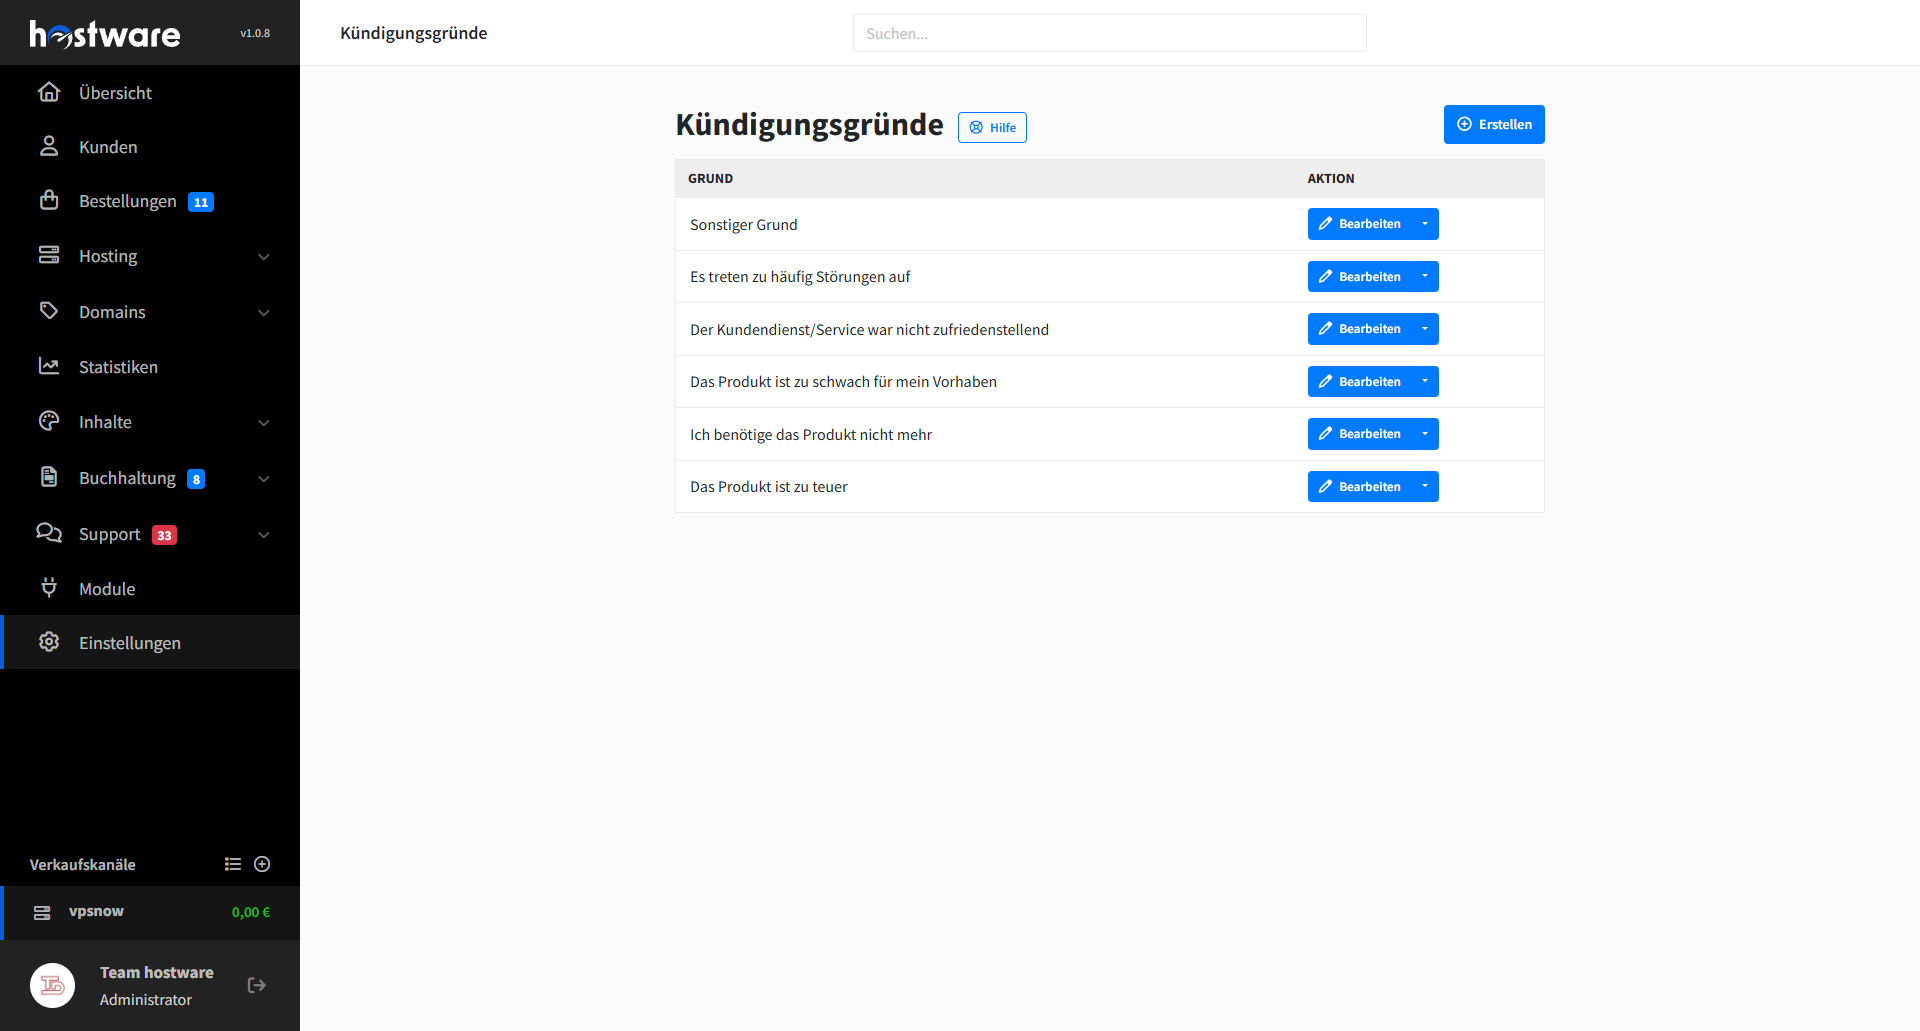This screenshot has width=1920, height=1031.
Task: Click the logout icon next to Team hostware
Action: pyautogui.click(x=257, y=985)
